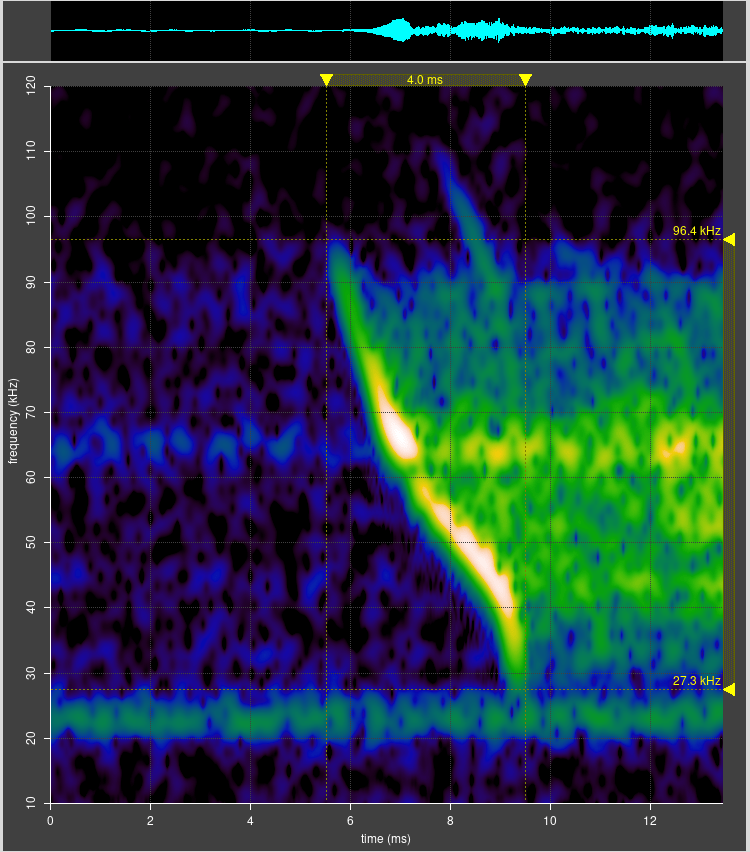This screenshot has height=852, width=750.
Task: Click the left yellow time marker triangle
Action: pos(326,80)
